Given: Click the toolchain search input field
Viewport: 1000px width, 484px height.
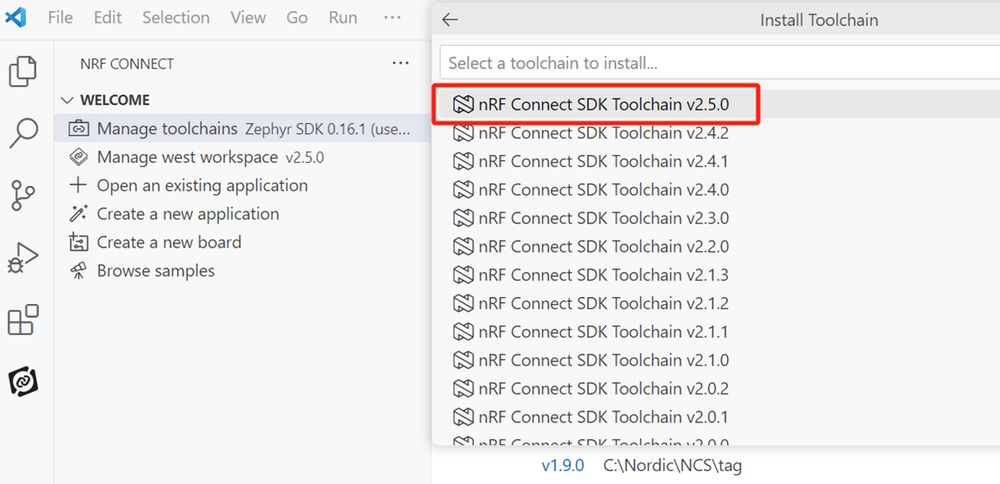Looking at the screenshot, I should tap(720, 63).
